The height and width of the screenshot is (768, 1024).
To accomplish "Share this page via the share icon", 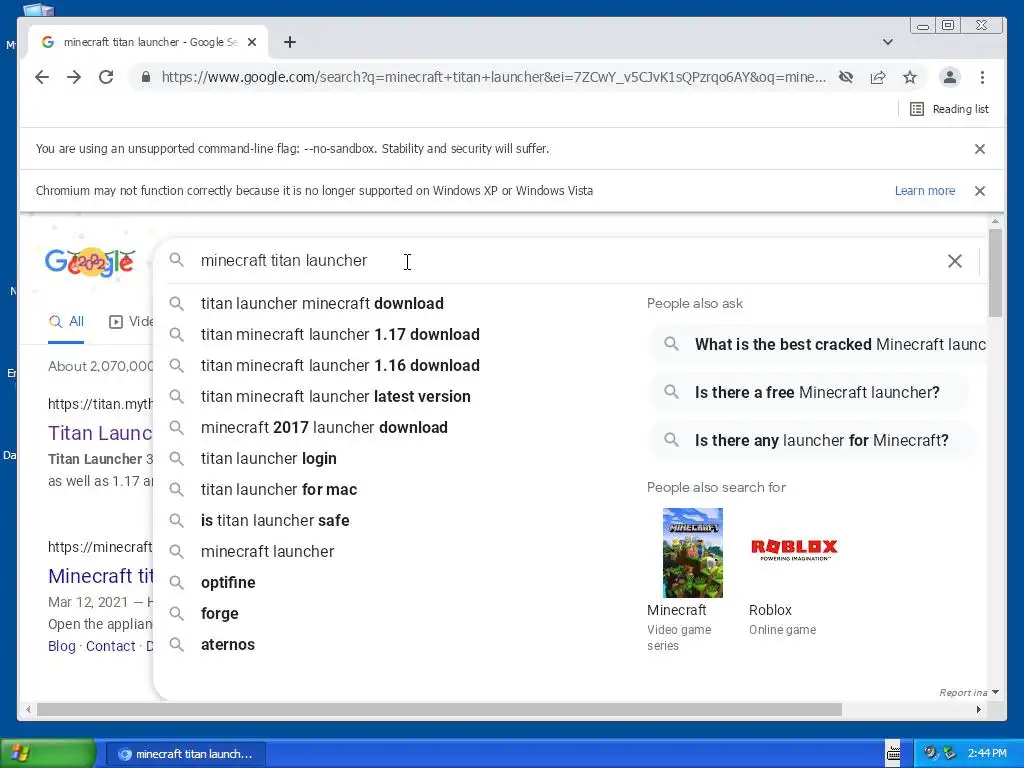I will click(878, 77).
